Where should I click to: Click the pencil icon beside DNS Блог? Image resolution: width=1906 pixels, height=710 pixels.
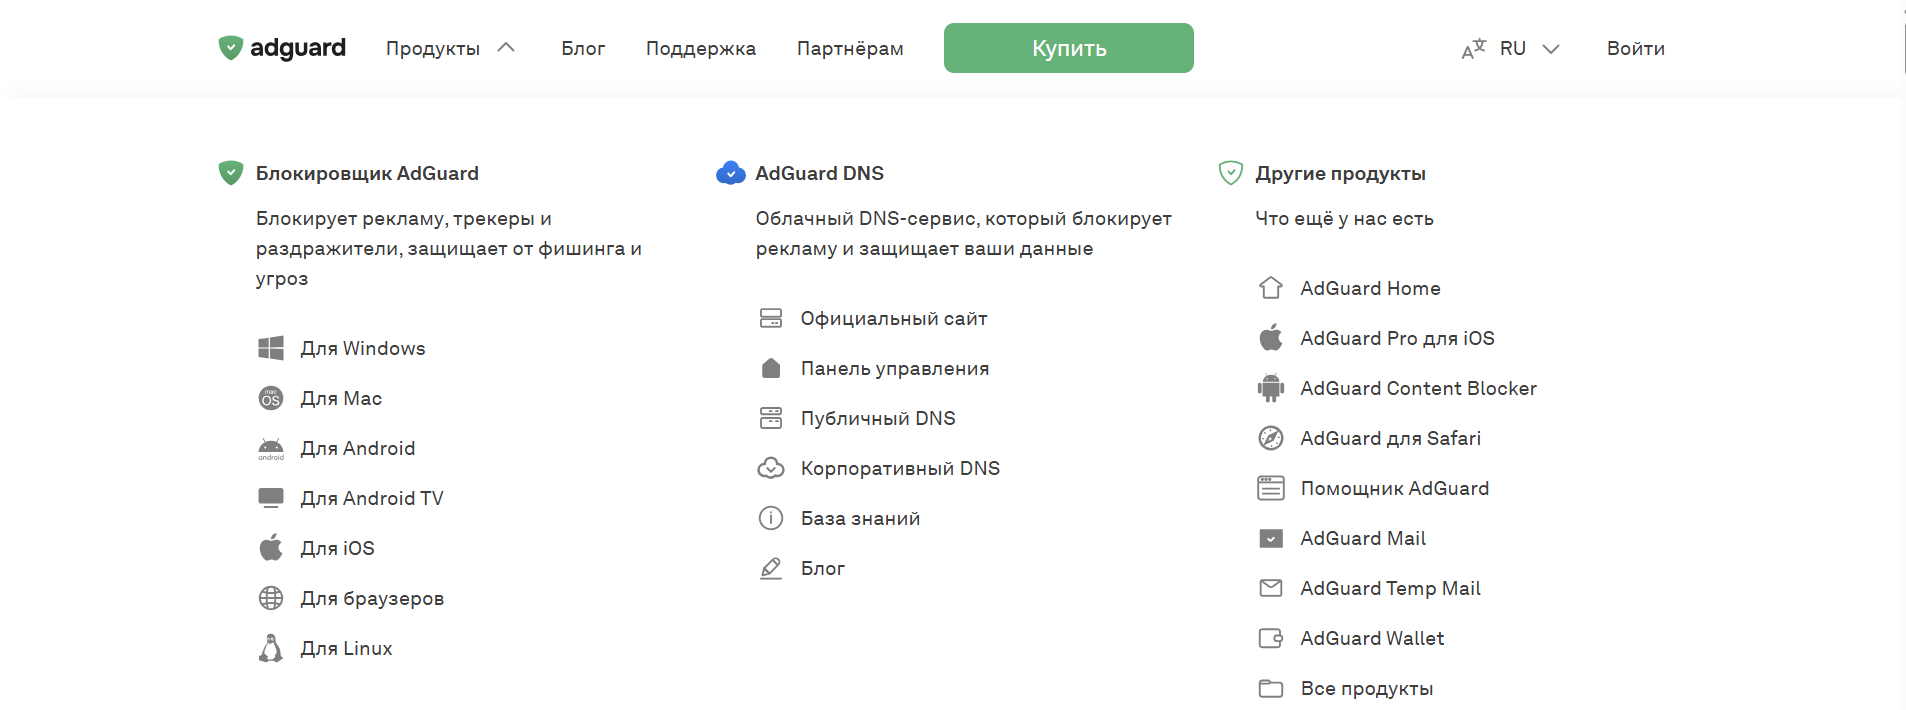tap(771, 568)
